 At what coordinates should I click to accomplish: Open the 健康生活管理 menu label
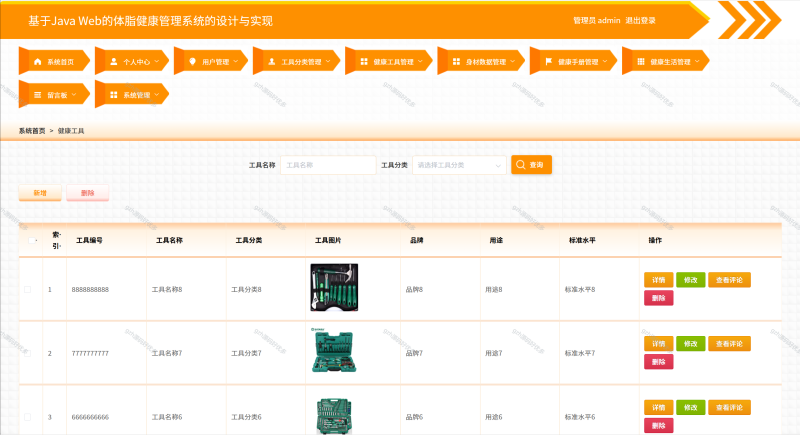coord(670,62)
